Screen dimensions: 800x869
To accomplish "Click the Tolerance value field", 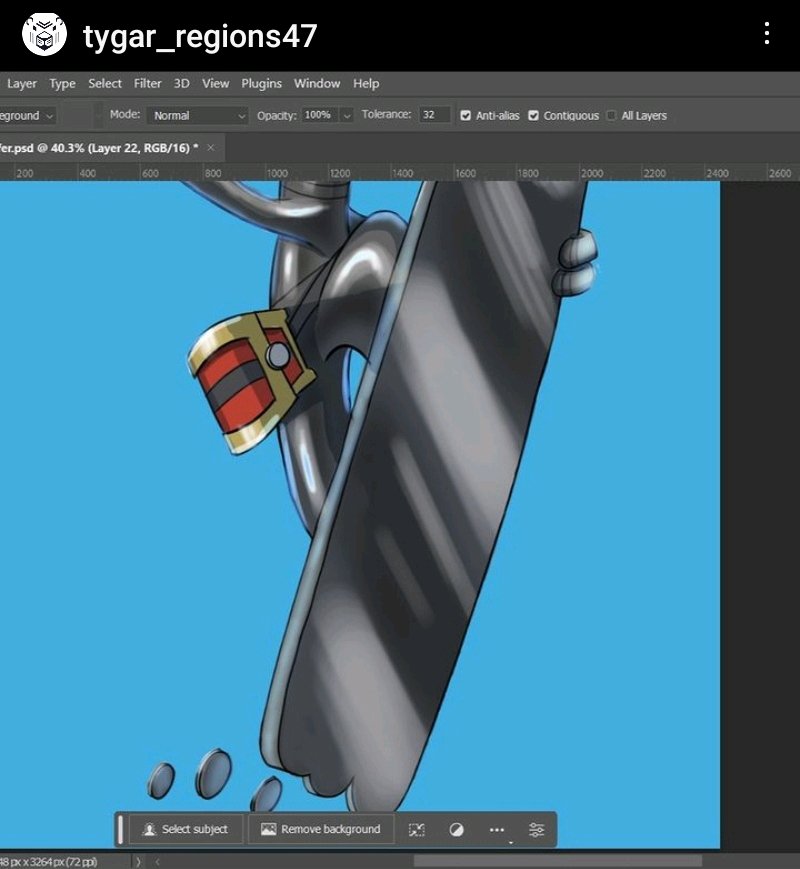I will tap(434, 115).
